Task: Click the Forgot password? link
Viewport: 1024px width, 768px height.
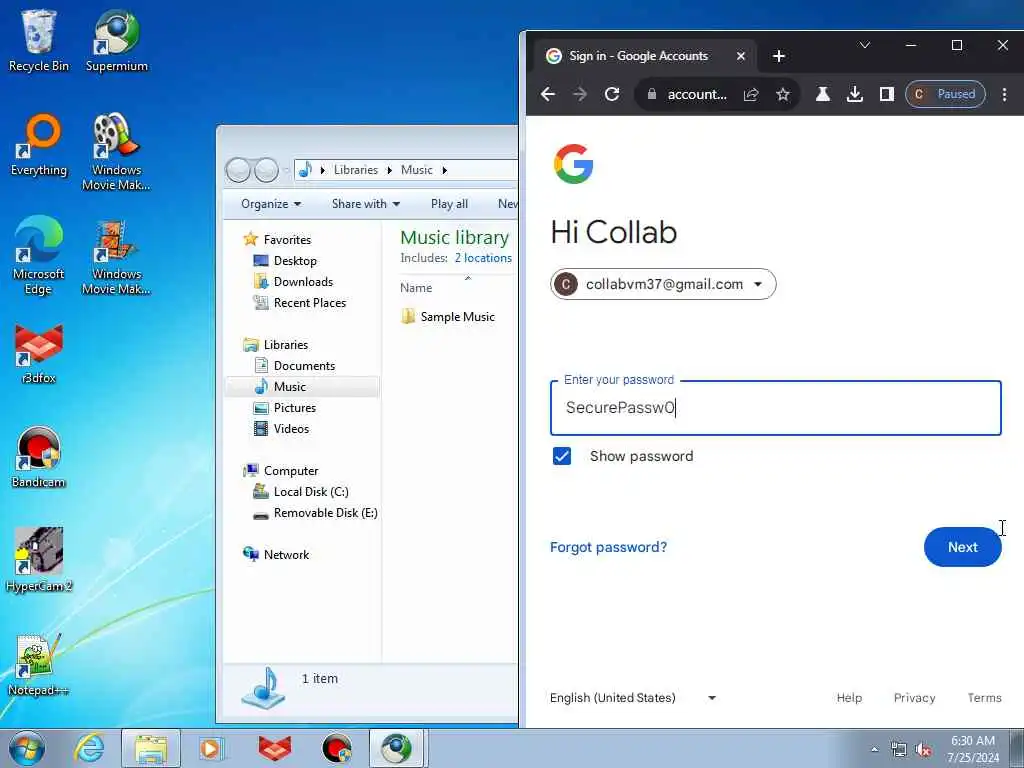Action: click(x=608, y=547)
